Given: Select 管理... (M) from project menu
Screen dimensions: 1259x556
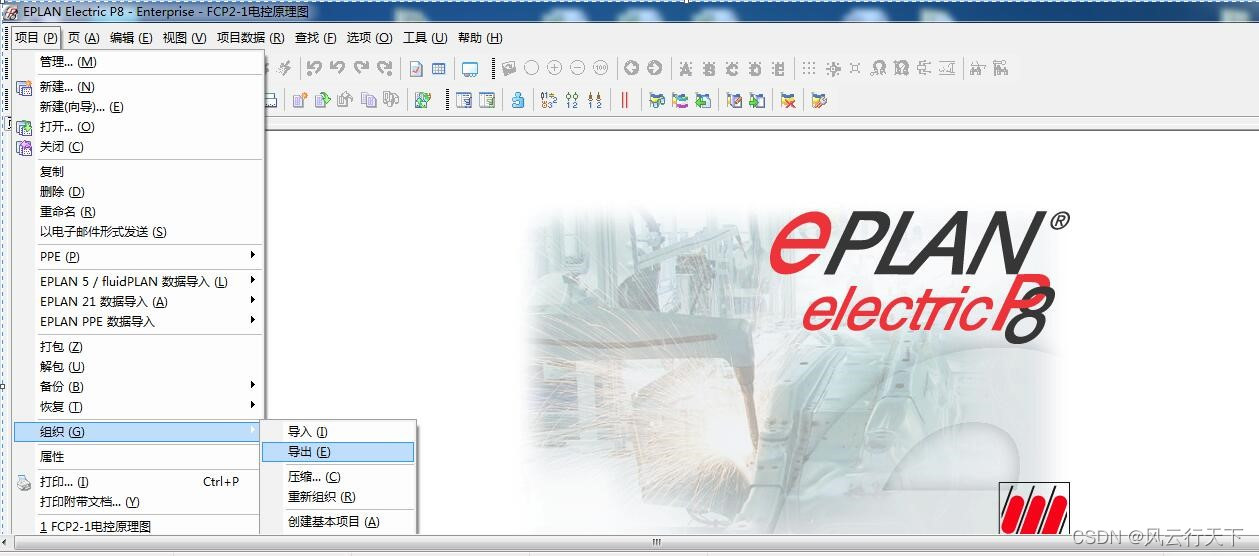Looking at the screenshot, I should (137, 62).
